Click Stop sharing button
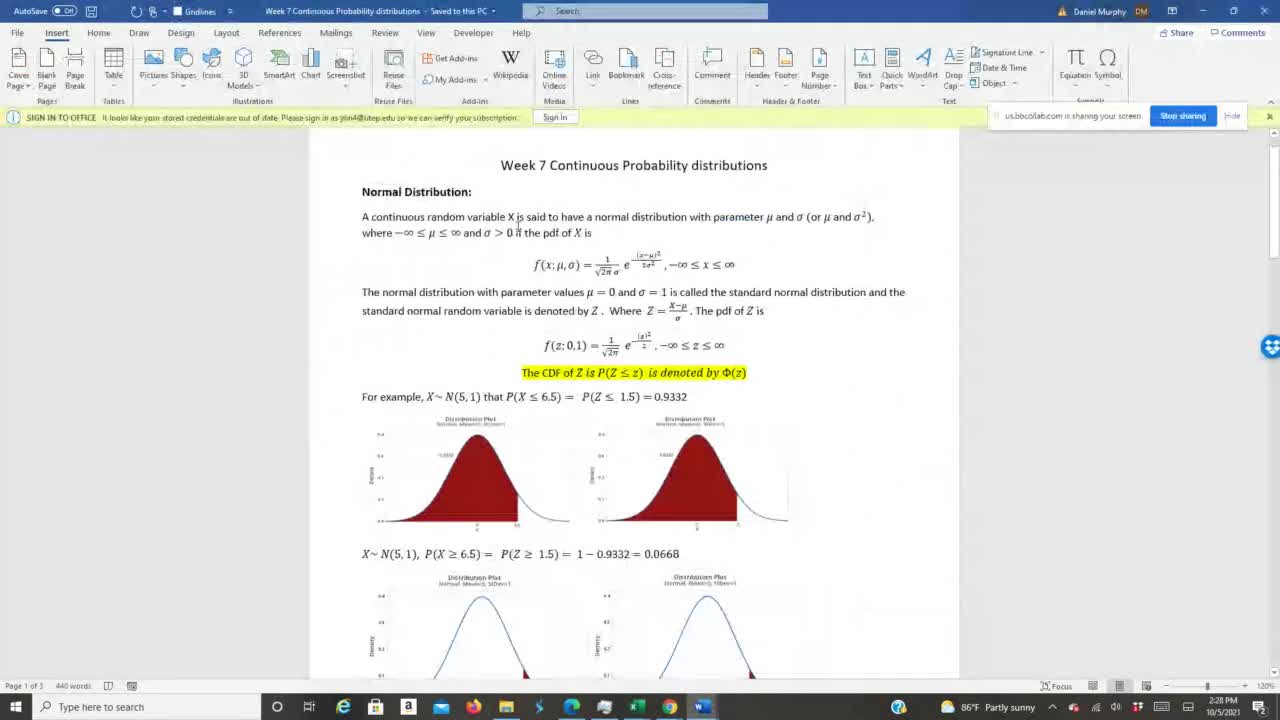This screenshot has width=1280, height=720. (1183, 116)
